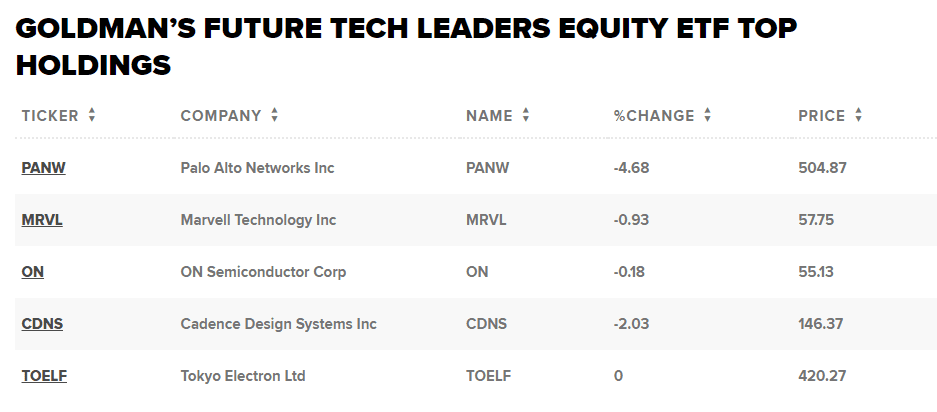The height and width of the screenshot is (412, 937).
Task: Open the MRVL ticker link
Action: click(42, 220)
